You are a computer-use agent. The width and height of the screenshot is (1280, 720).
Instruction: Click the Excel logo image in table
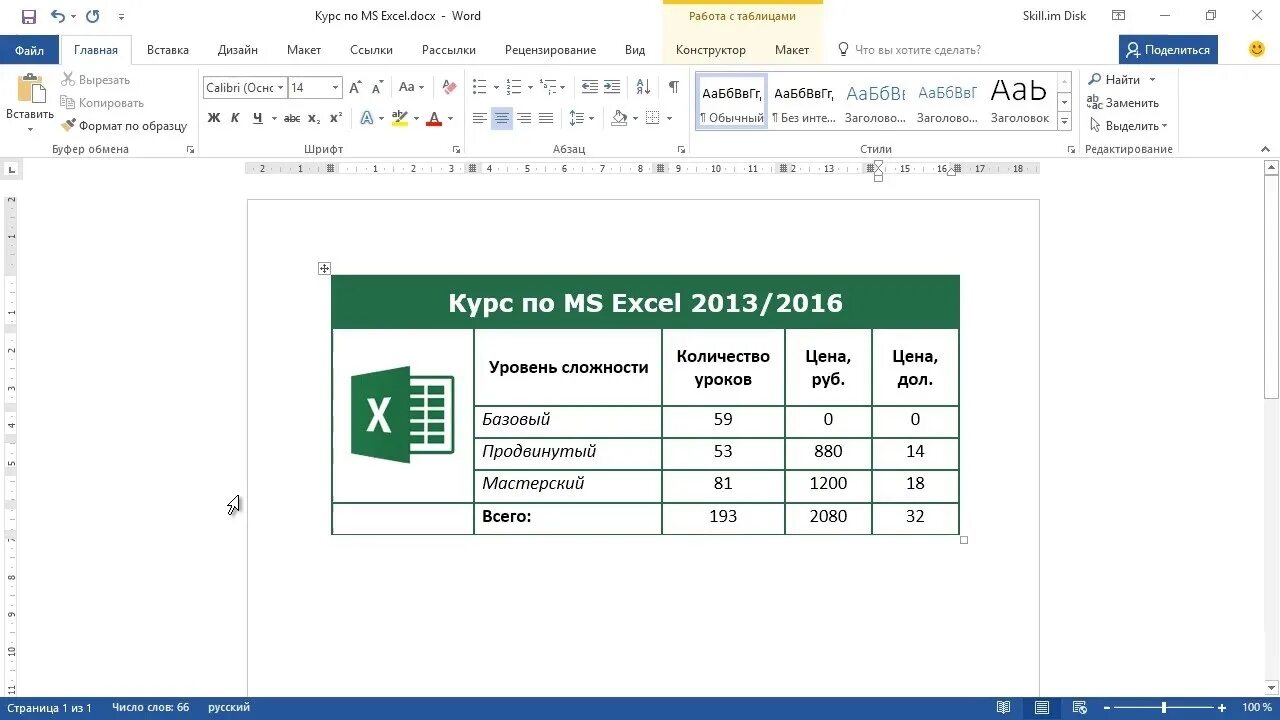tap(402, 414)
